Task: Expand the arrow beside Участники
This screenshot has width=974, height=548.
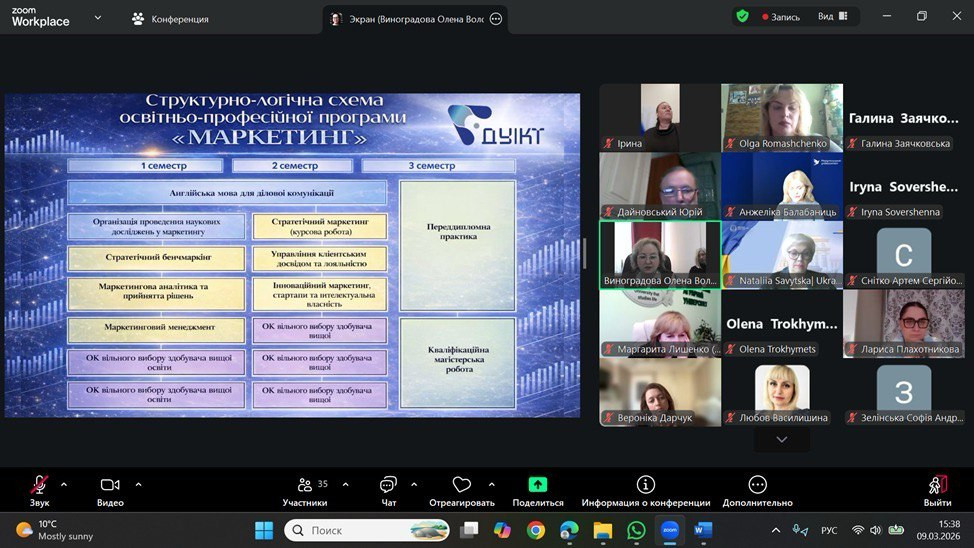Action: [x=345, y=485]
